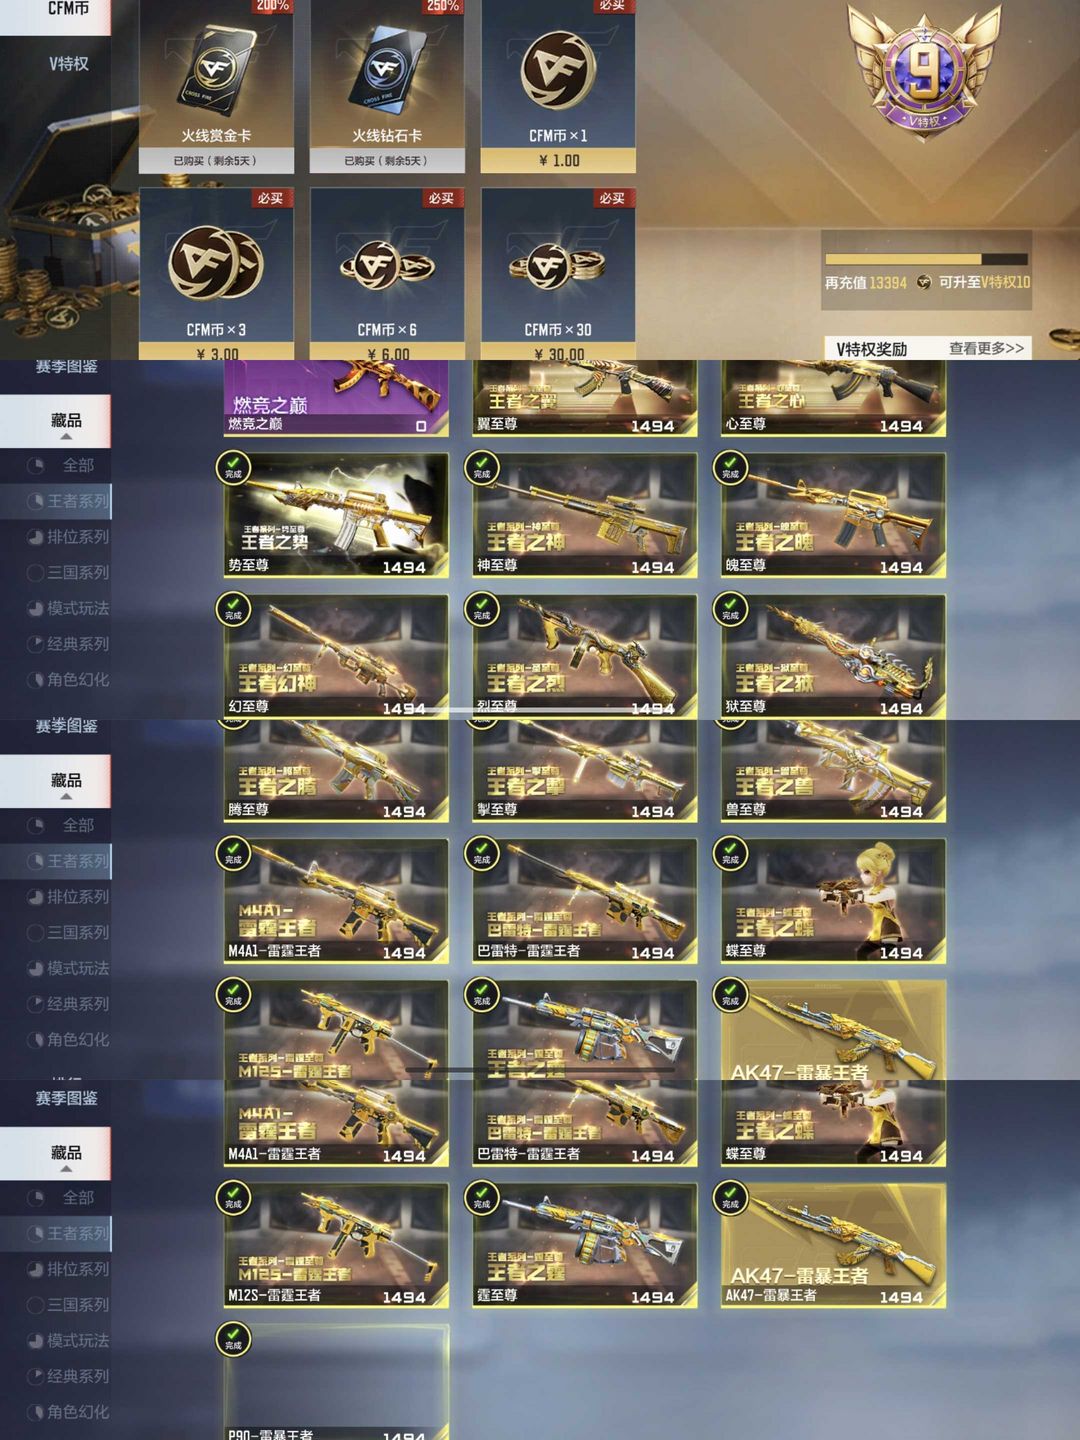The height and width of the screenshot is (1440, 1080).
Task: Click 完成 checkmark on P90-雷暴王者 card
Action: (x=233, y=1339)
